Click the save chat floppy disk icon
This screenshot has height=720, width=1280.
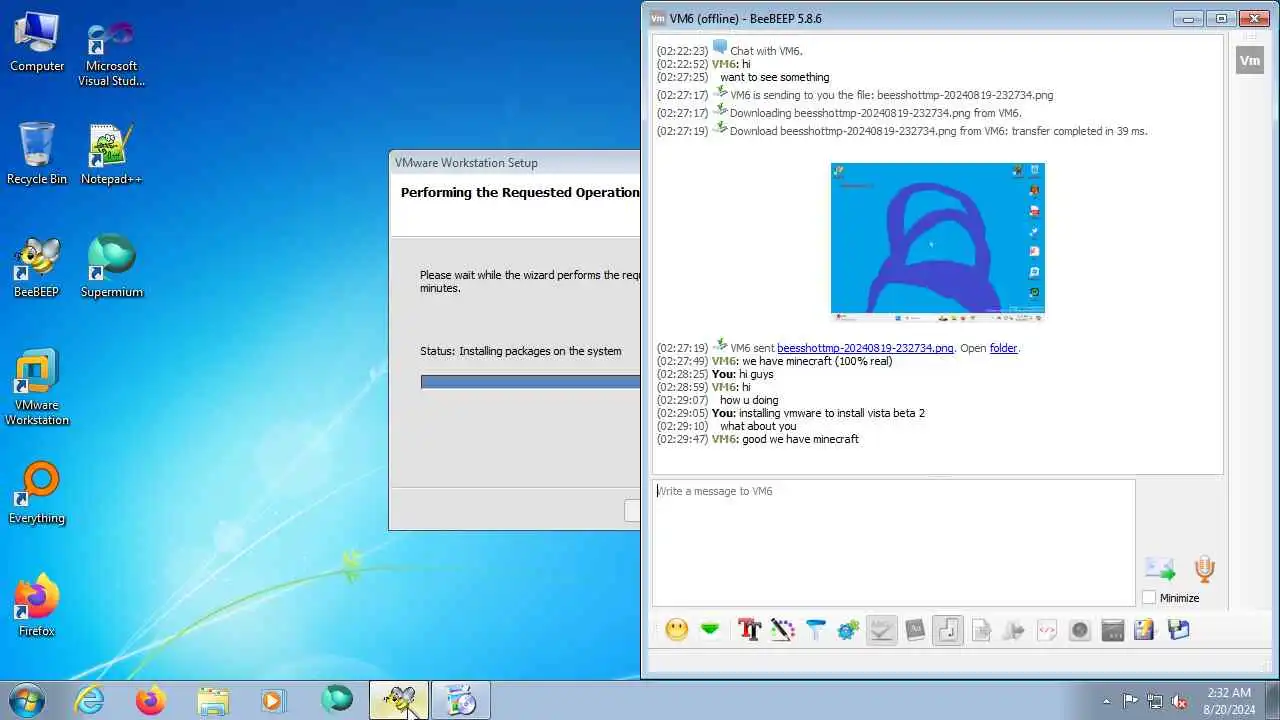tap(1145, 630)
